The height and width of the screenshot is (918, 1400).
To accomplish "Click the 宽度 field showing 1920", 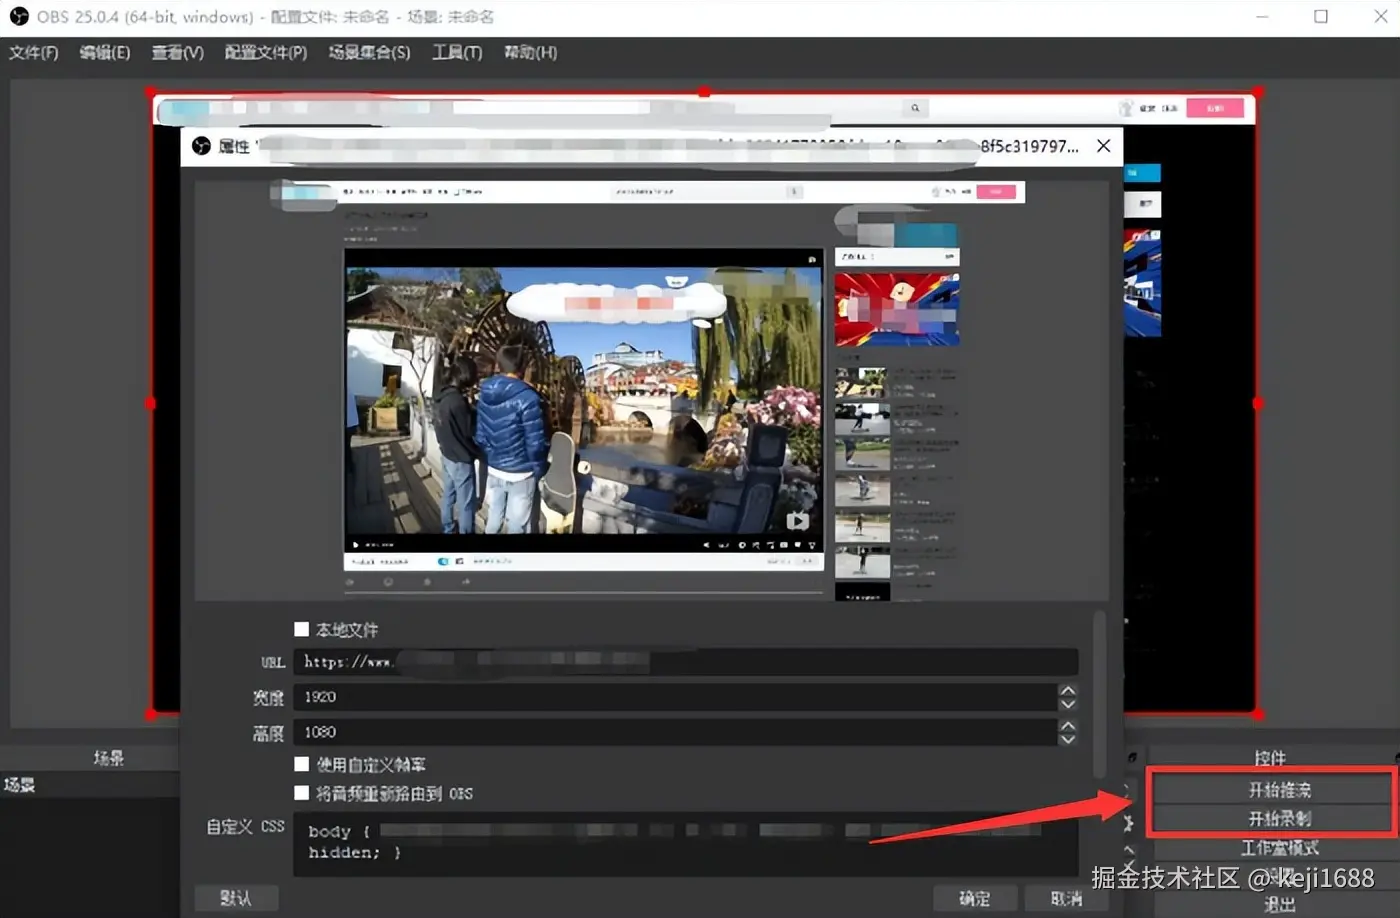I will pos(675,697).
